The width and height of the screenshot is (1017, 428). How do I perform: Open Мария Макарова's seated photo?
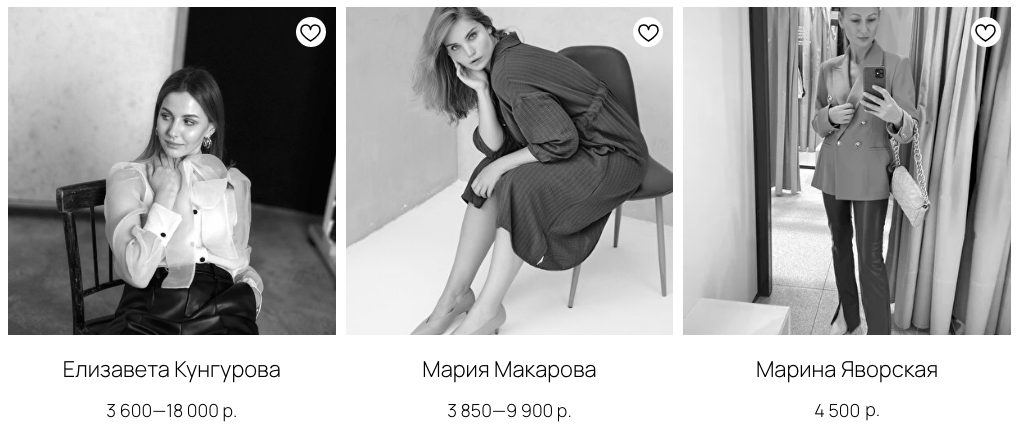click(509, 171)
